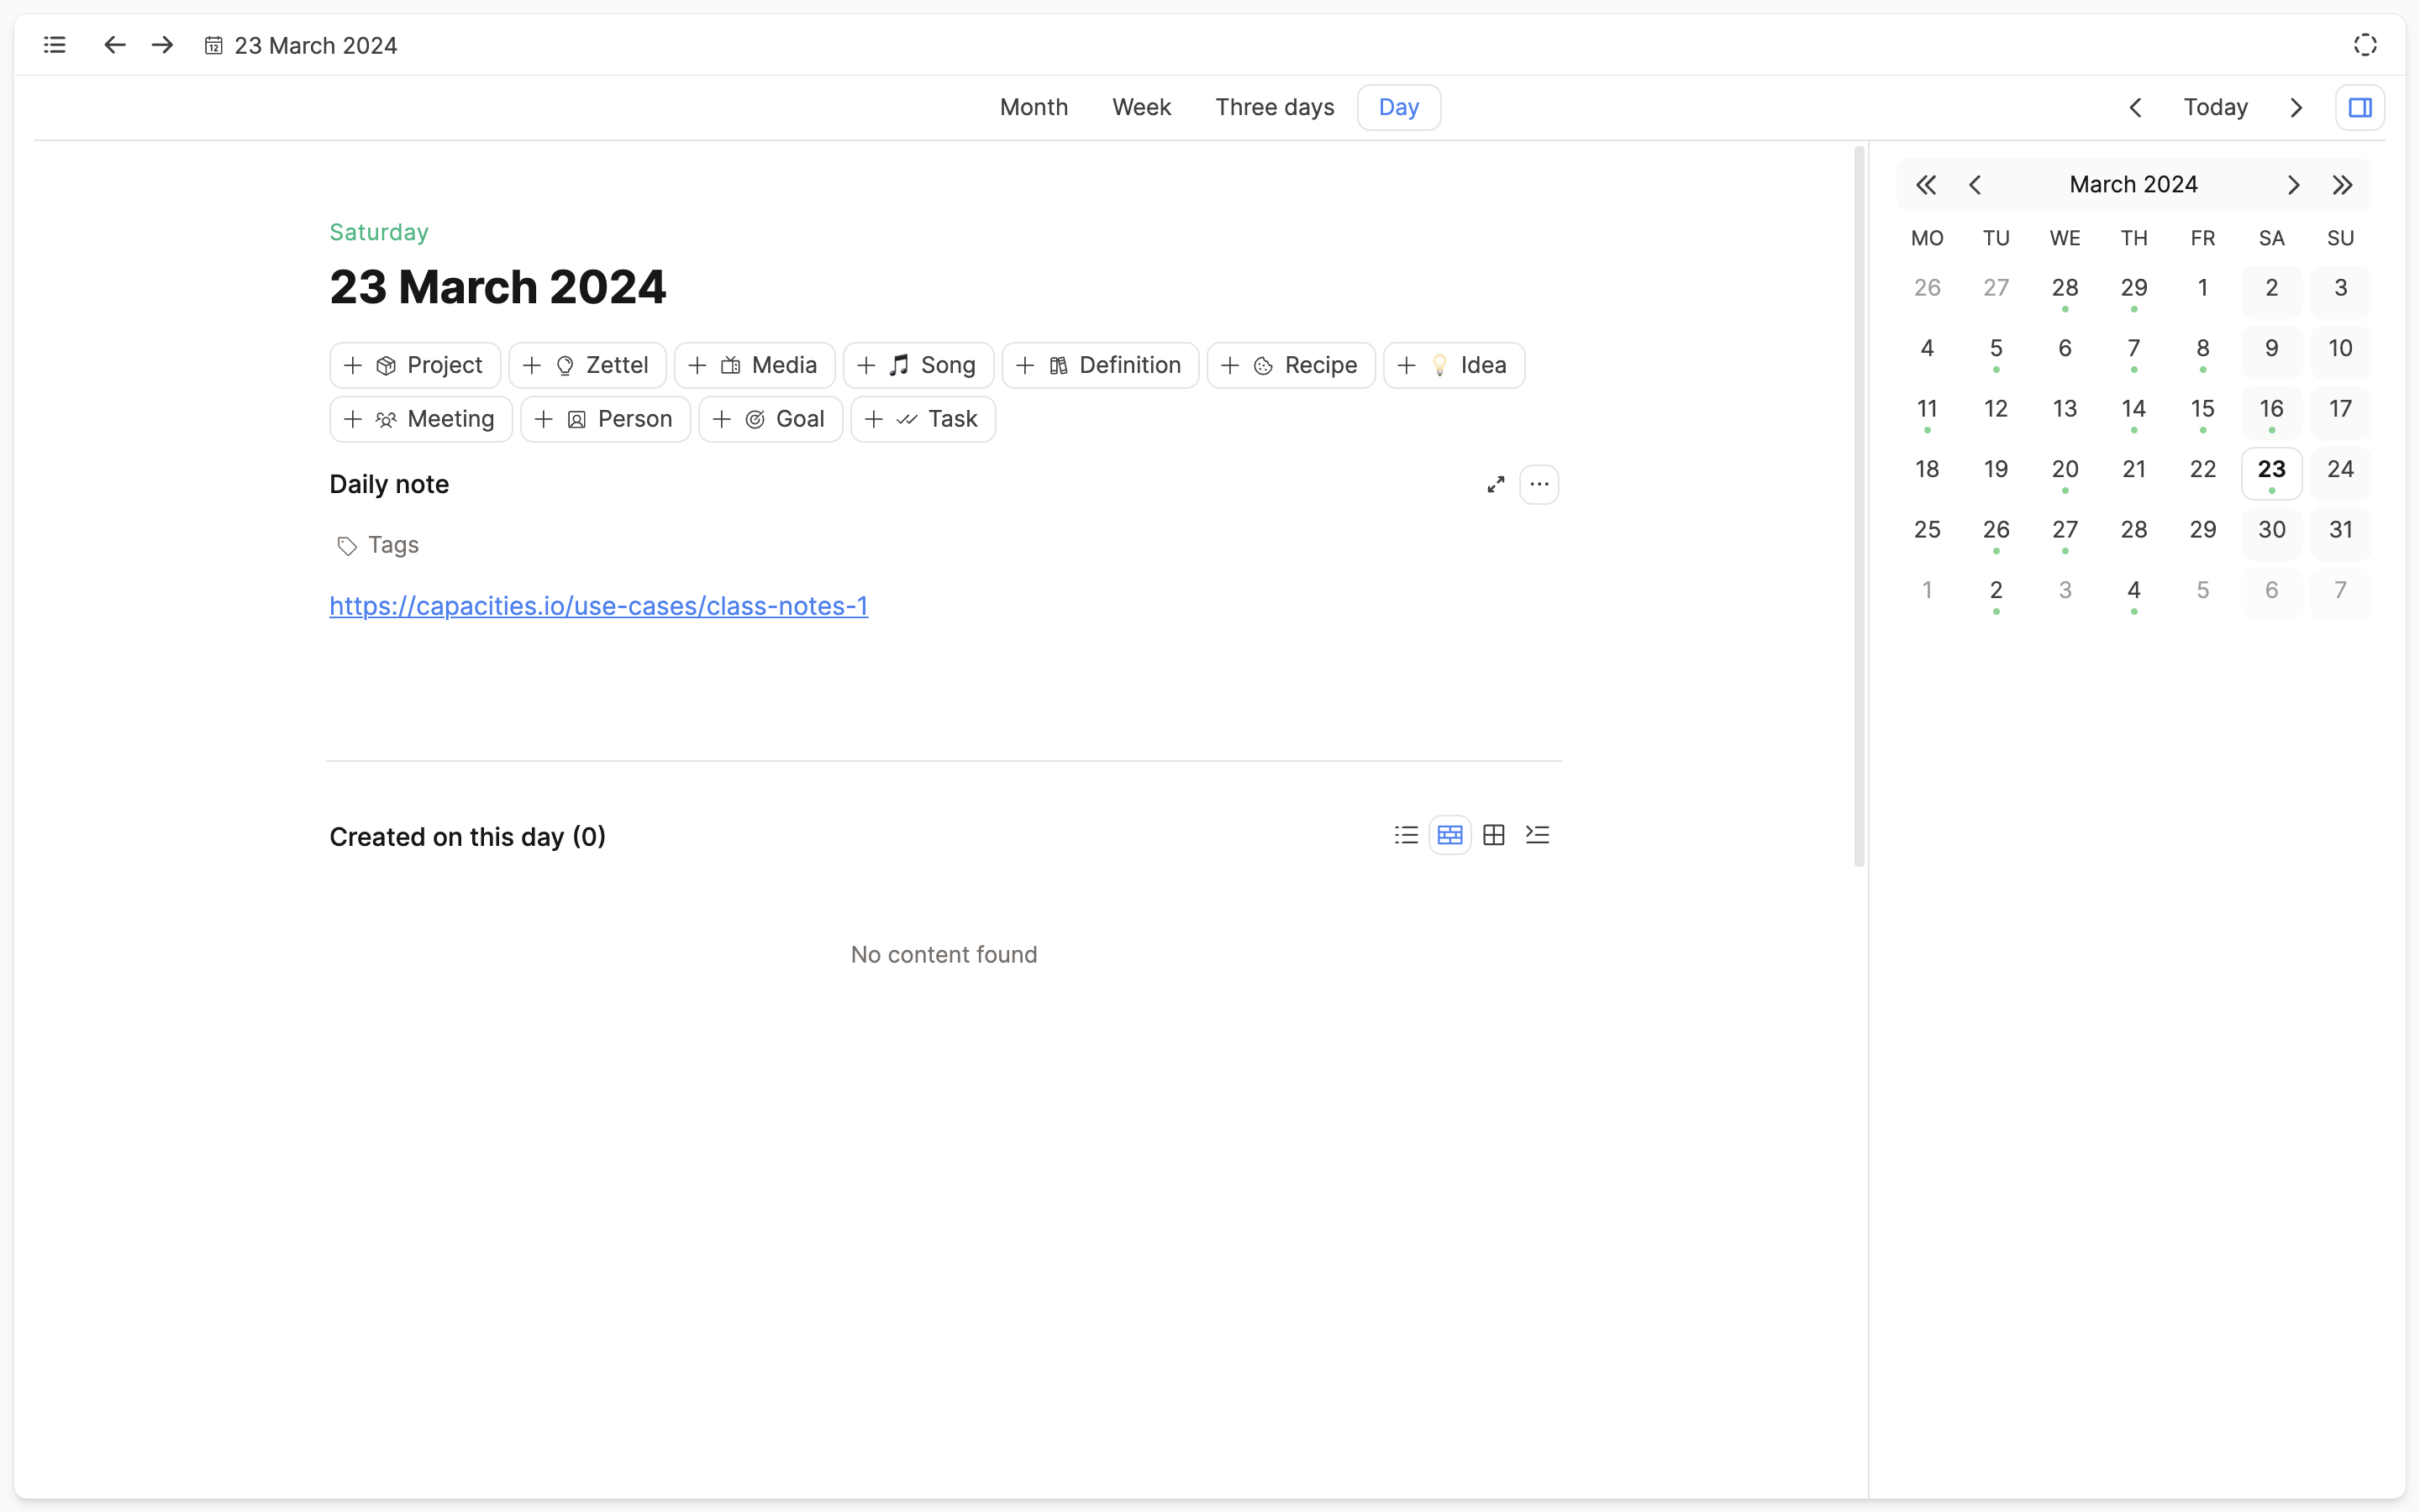Switch to gallery grid view icon
Image resolution: width=2420 pixels, height=1512 pixels.
(1494, 835)
